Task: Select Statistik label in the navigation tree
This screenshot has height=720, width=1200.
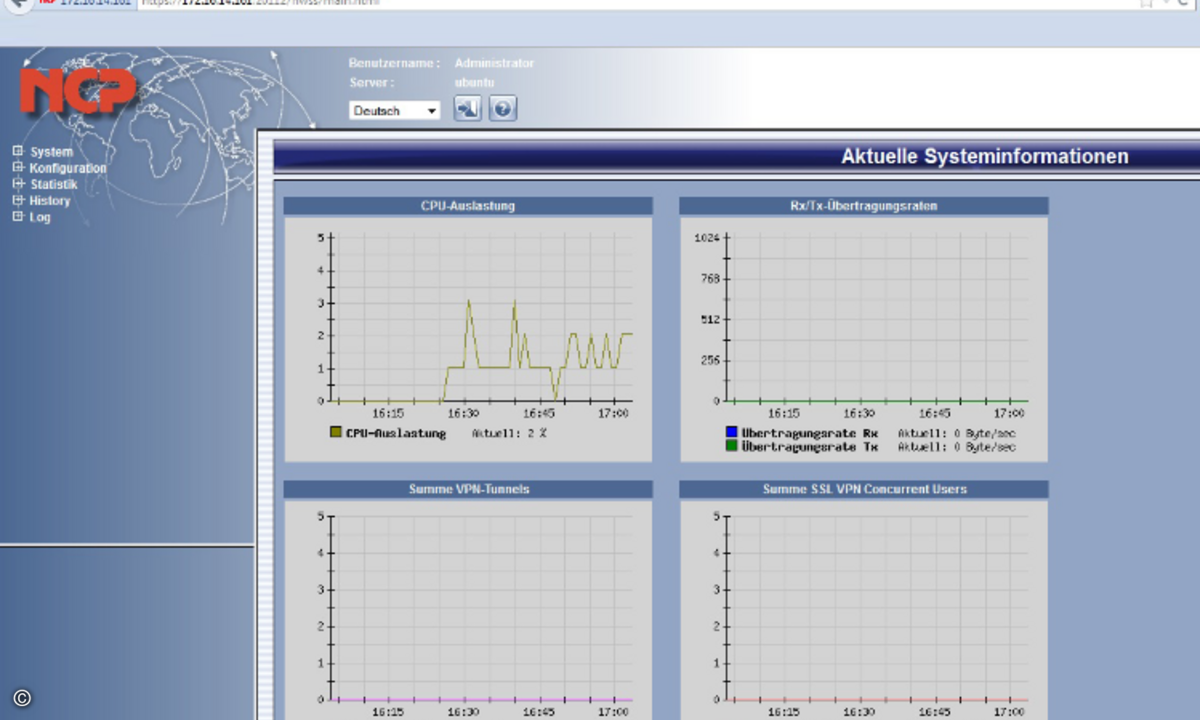Action: (54, 184)
